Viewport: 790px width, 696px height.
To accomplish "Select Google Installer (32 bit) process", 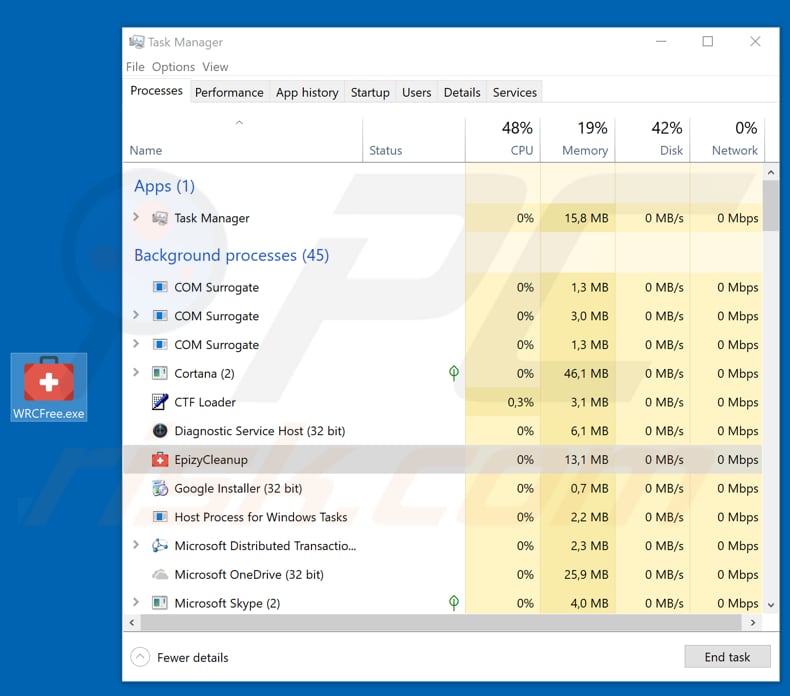I will pos(238,488).
